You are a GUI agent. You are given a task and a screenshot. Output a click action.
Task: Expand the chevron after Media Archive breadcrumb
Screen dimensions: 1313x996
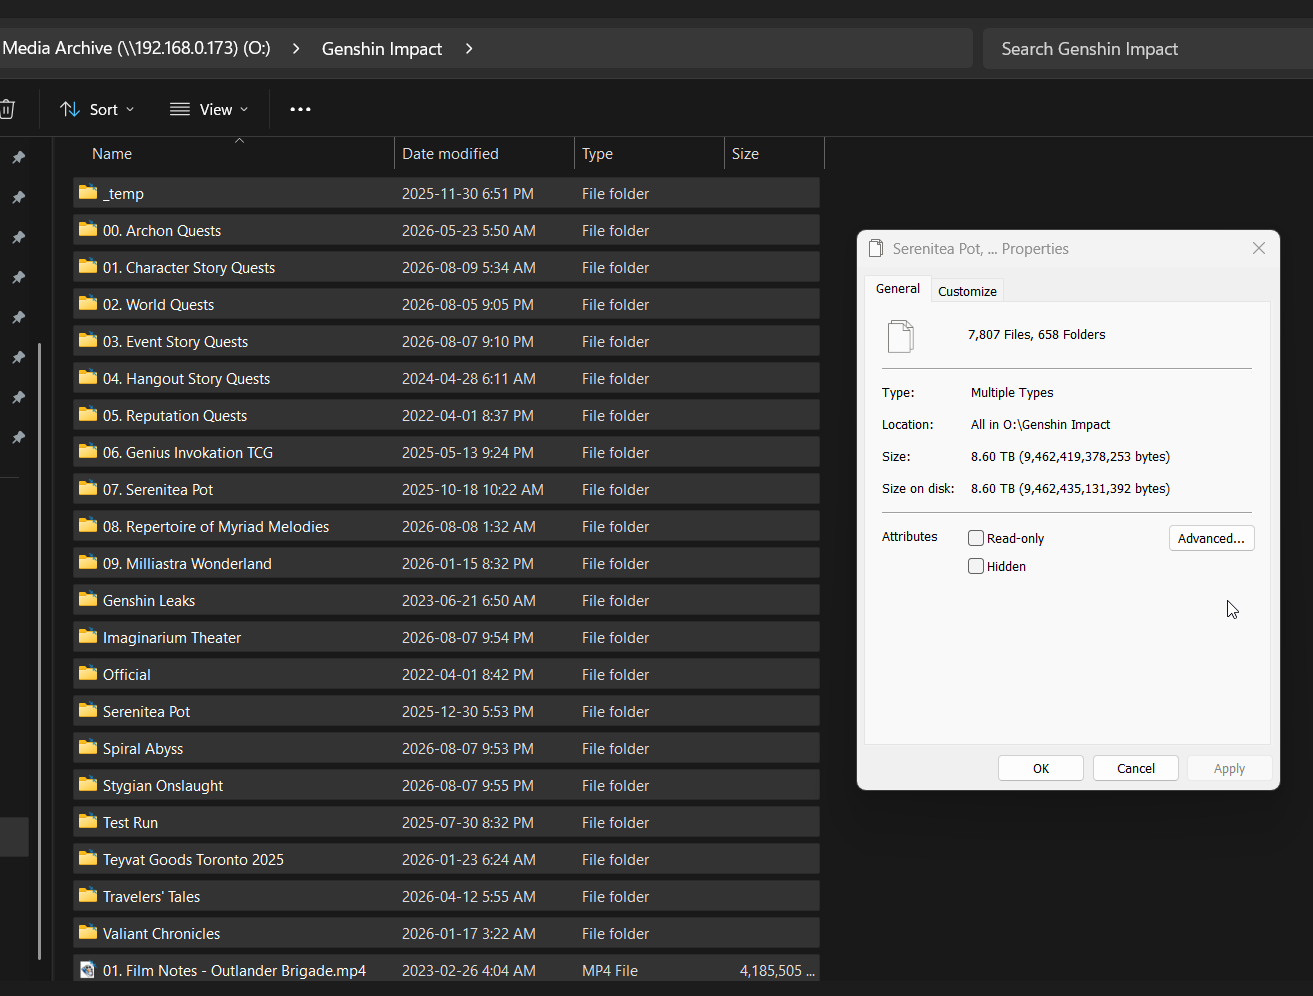[x=296, y=48]
